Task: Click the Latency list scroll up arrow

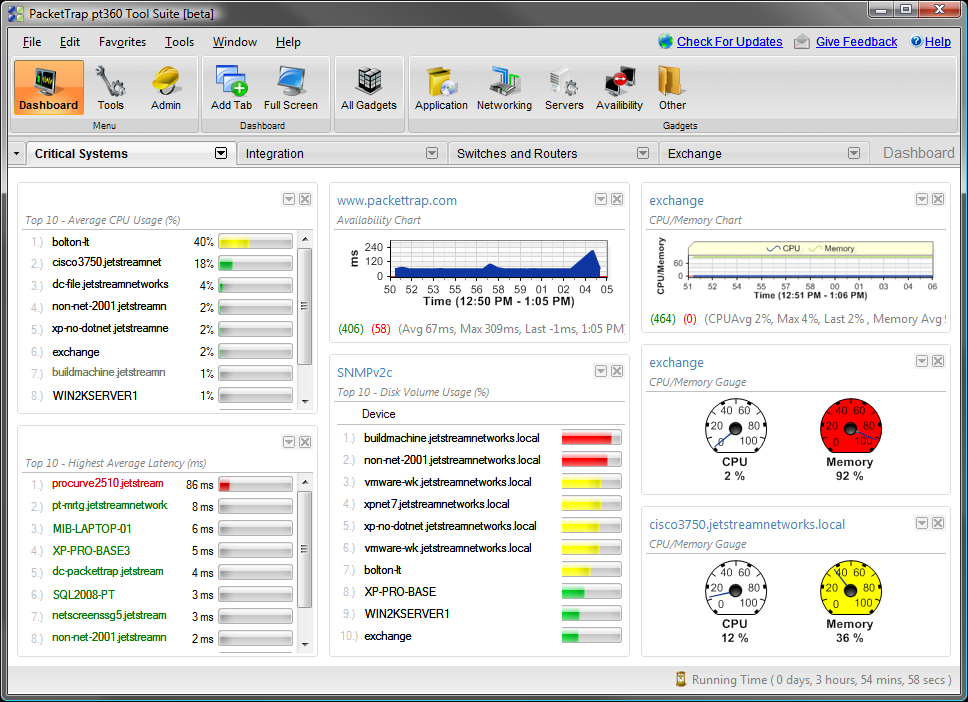Action: coord(305,482)
